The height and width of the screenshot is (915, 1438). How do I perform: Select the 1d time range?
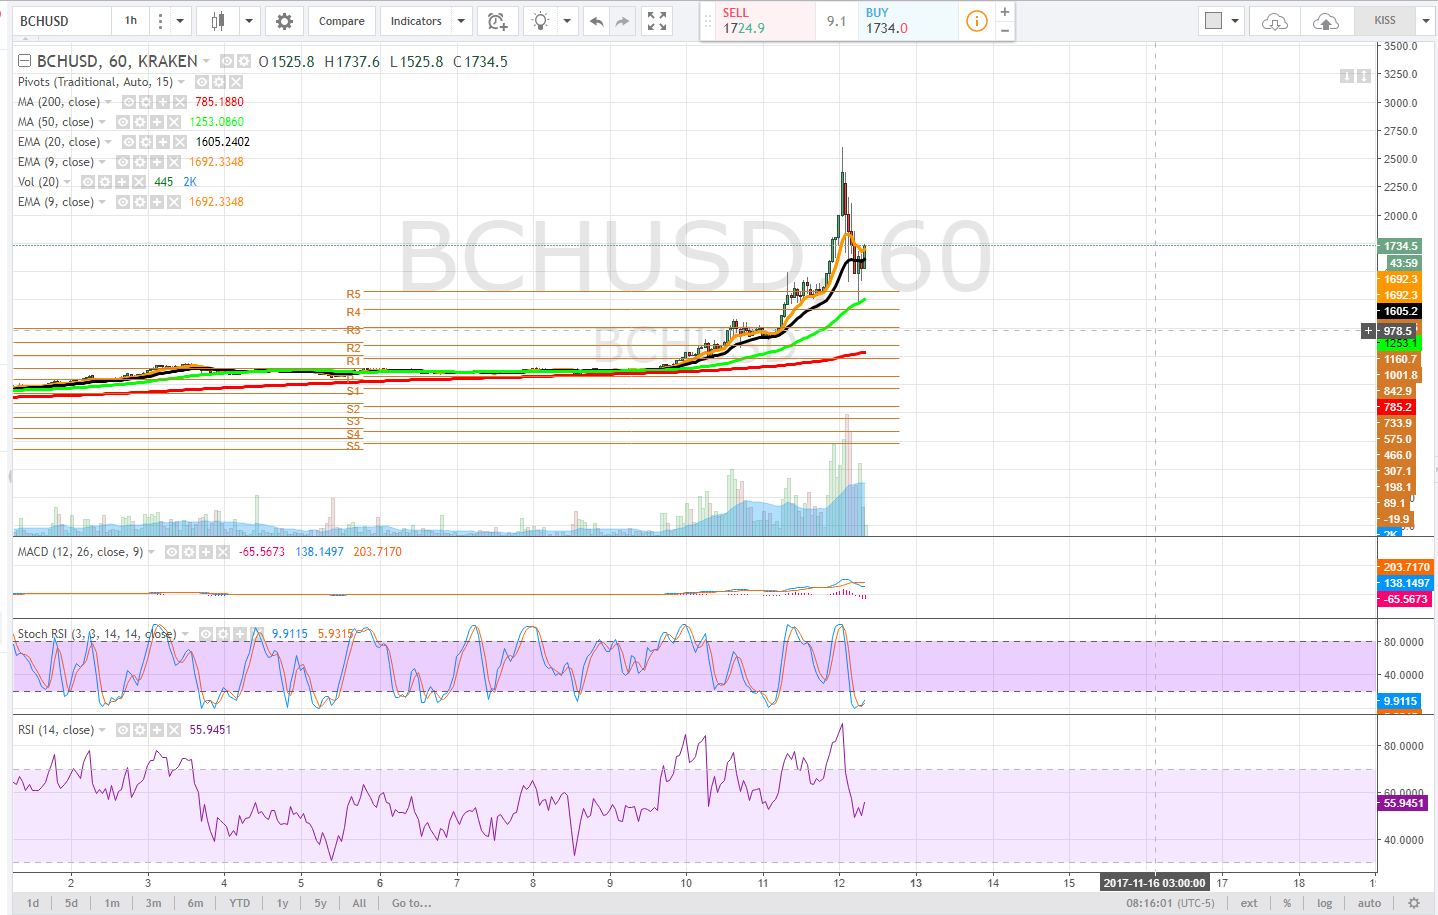[33, 903]
